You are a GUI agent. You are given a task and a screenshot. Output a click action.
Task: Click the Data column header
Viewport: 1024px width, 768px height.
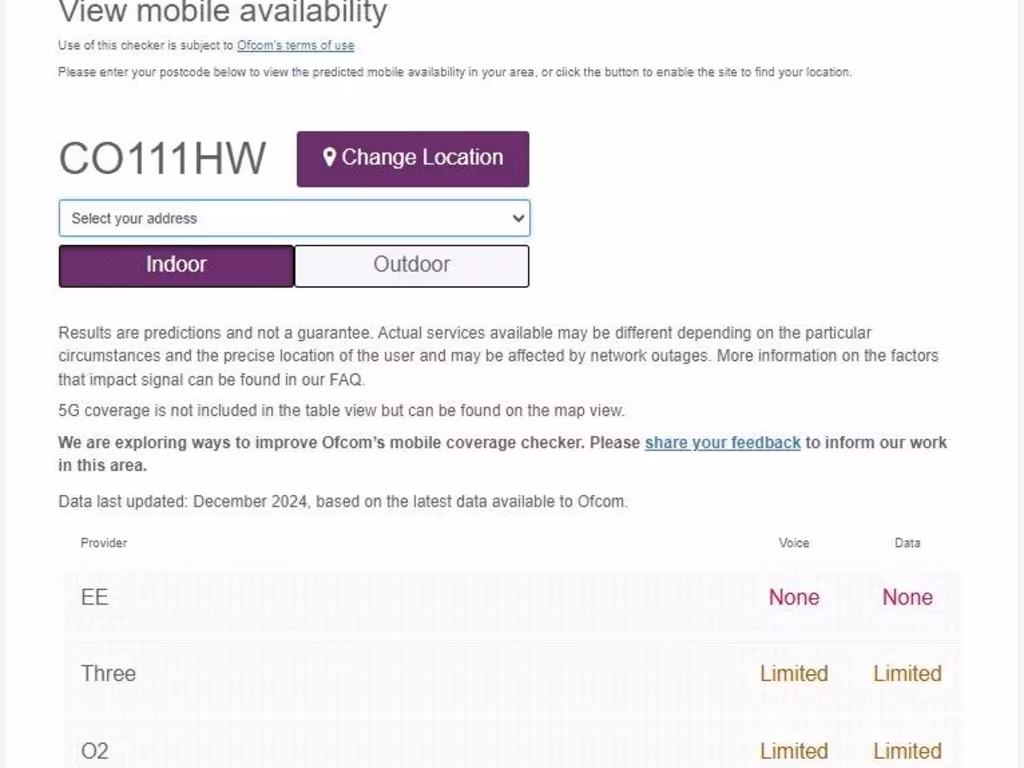coord(907,543)
